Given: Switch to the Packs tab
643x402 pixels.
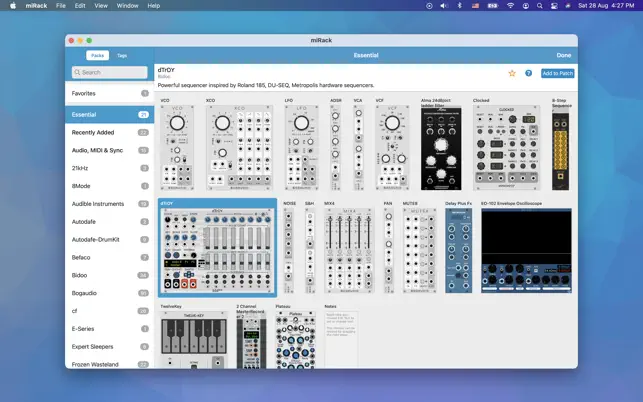Looking at the screenshot, I should (x=98, y=55).
